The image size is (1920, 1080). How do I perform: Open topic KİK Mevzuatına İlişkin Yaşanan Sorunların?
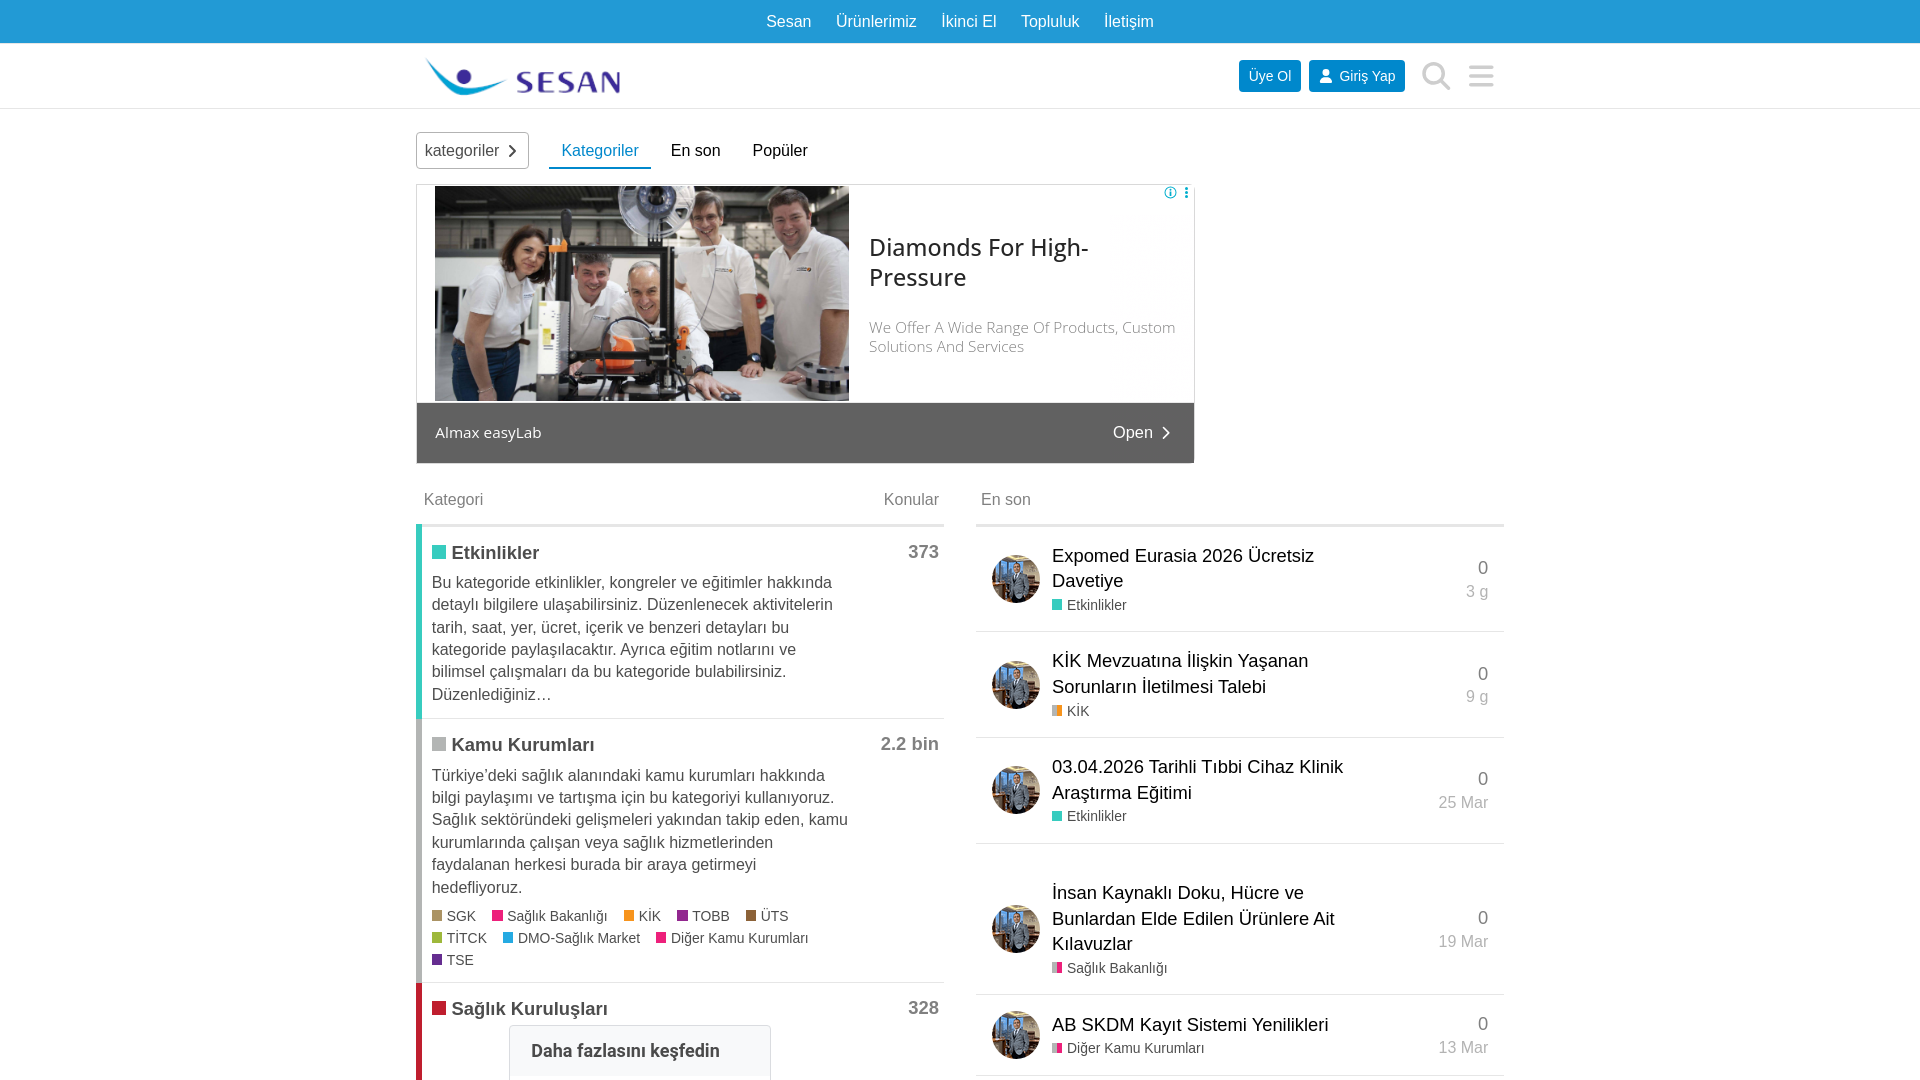(1180, 674)
